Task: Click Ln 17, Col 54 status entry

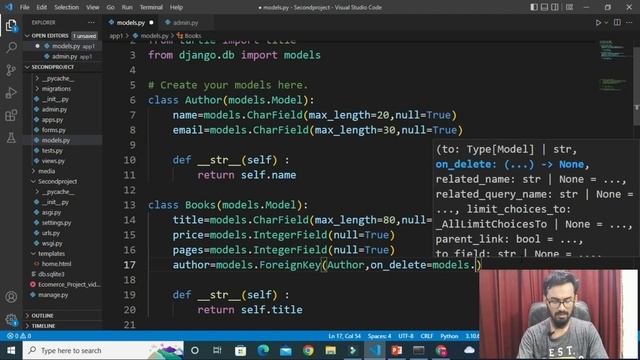Action: click(x=344, y=336)
